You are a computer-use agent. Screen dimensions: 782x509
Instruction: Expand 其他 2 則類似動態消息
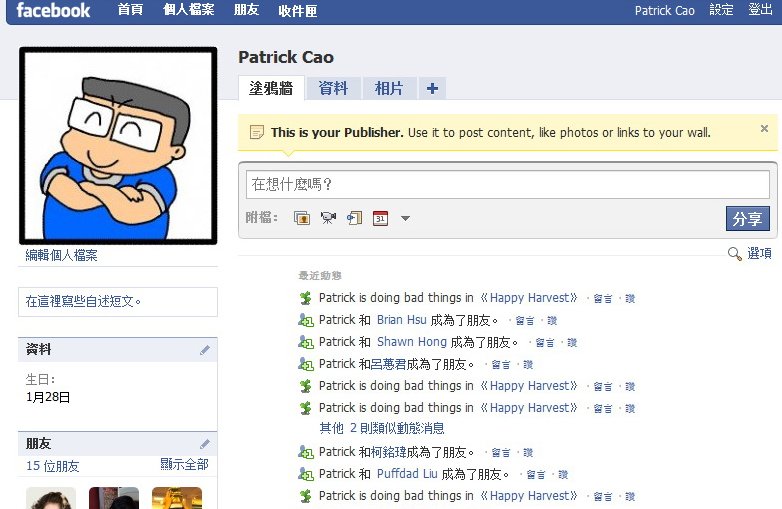[382, 428]
